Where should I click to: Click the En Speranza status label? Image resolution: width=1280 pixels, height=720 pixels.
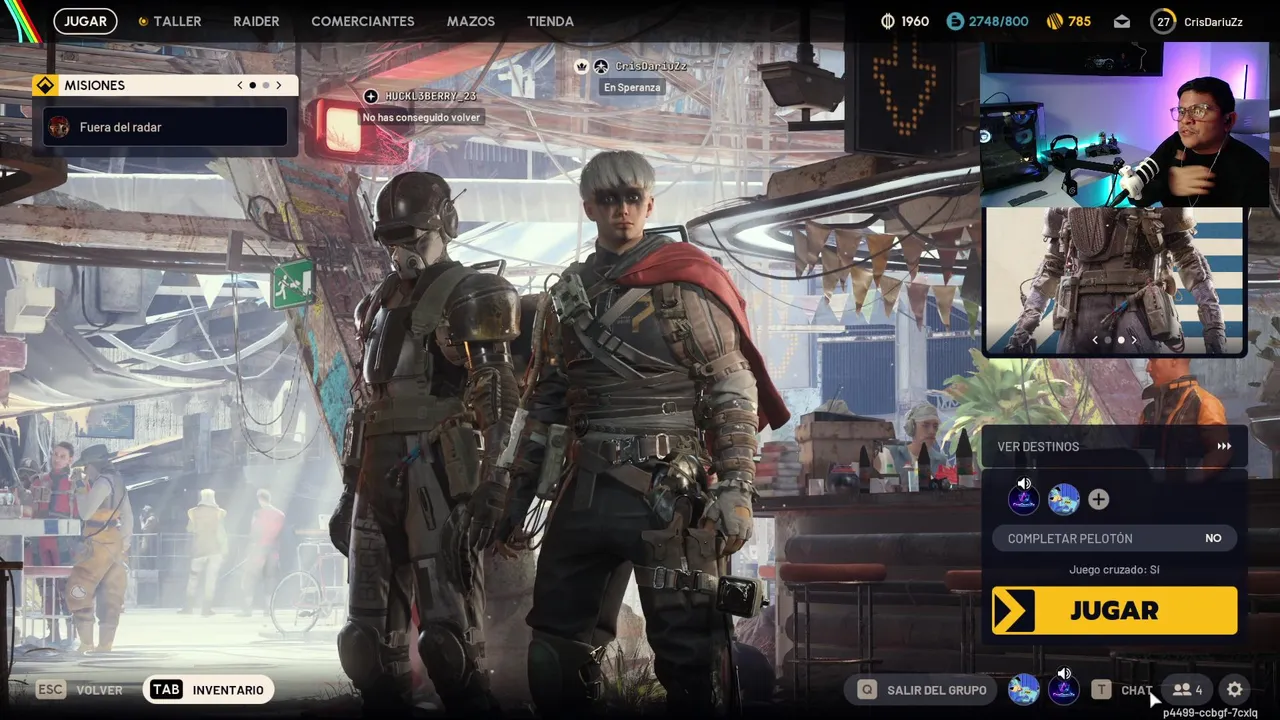coord(632,87)
